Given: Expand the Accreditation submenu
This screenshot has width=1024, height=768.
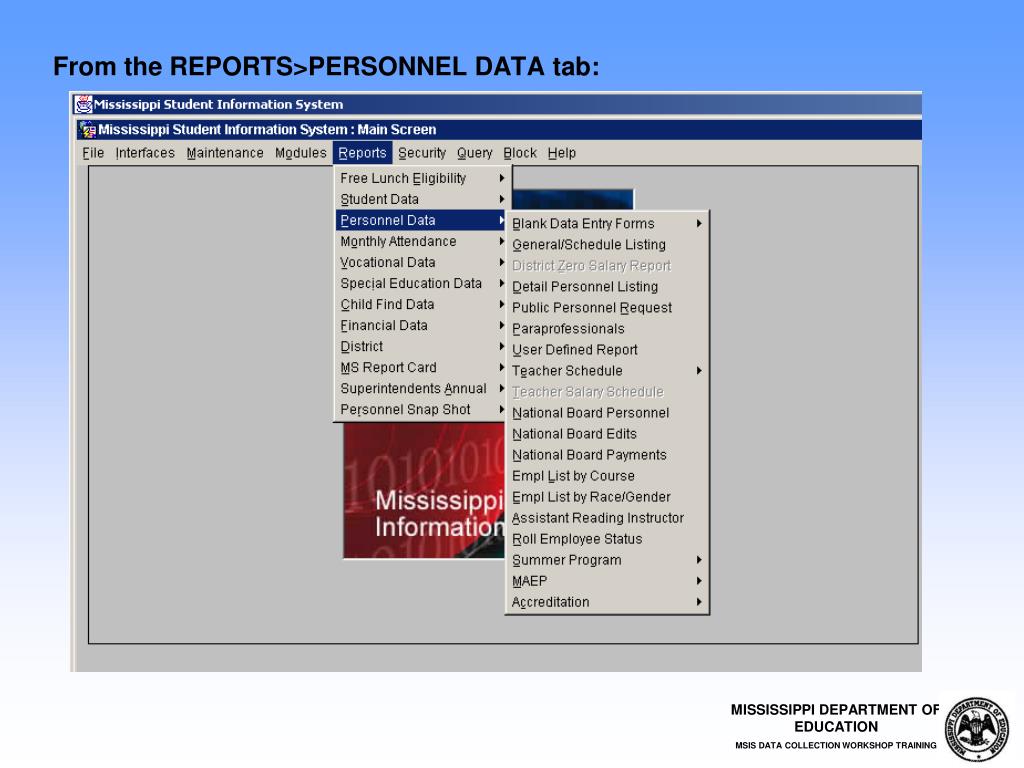Looking at the screenshot, I should (x=607, y=602).
